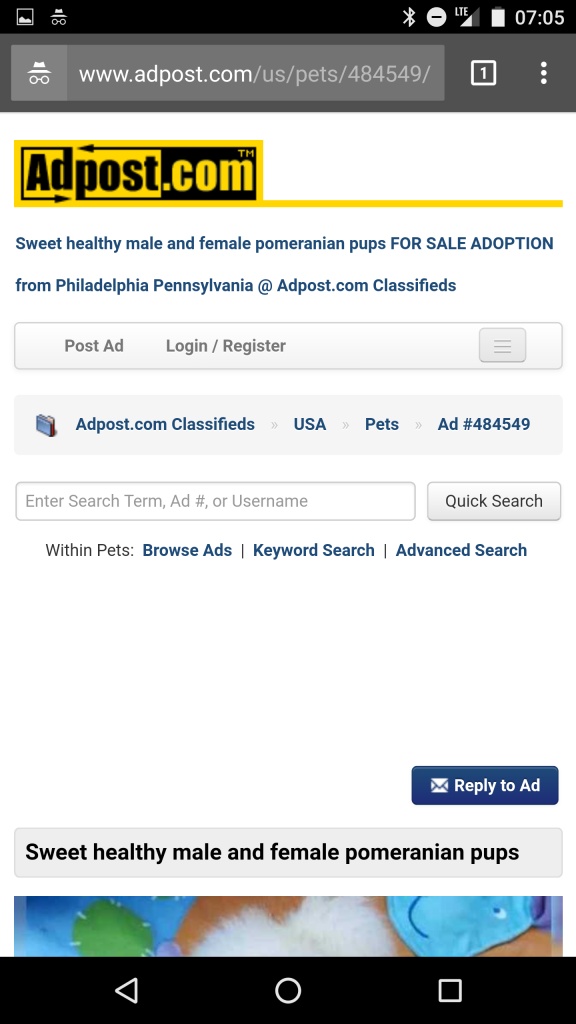This screenshot has height=1024, width=576.
Task: Open the Post Ad menu item
Action: (x=94, y=345)
